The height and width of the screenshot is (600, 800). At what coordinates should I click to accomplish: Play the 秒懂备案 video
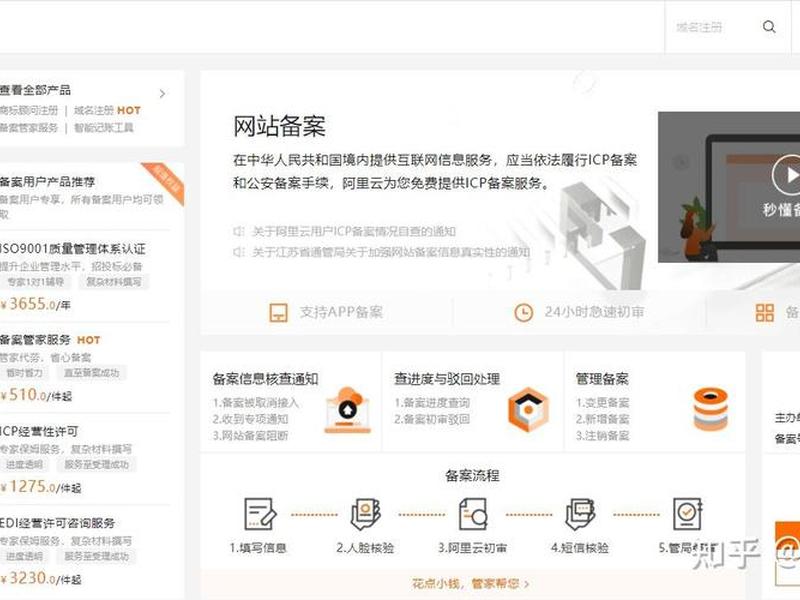click(788, 175)
